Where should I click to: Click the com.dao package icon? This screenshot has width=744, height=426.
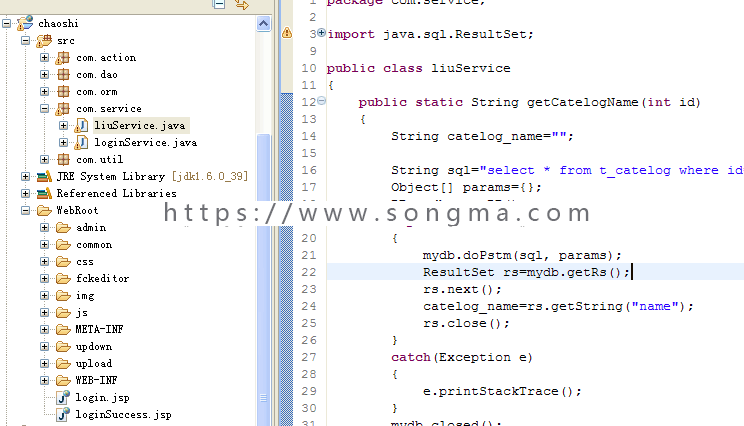(63, 74)
